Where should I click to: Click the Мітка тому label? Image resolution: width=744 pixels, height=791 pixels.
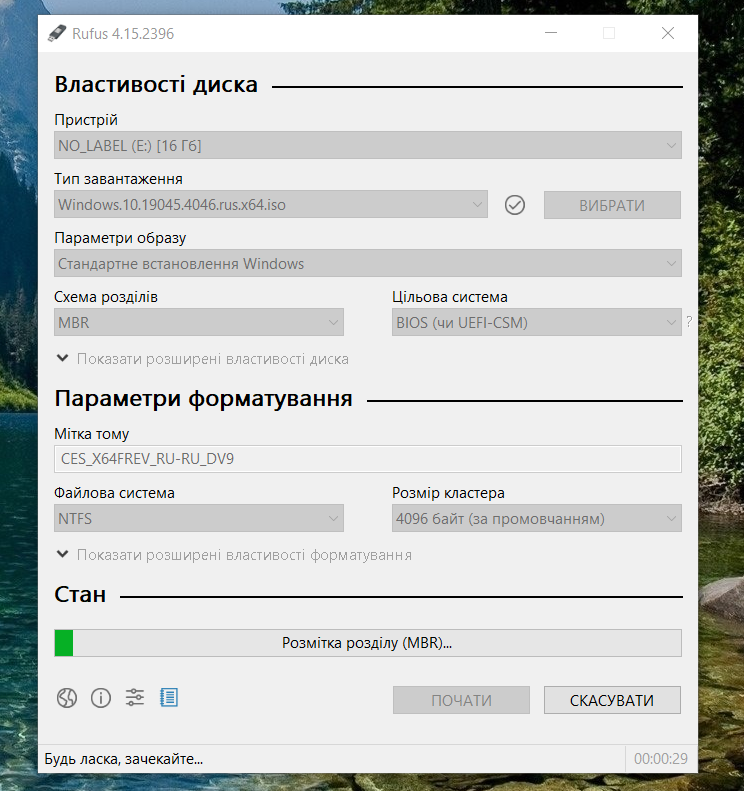92,434
